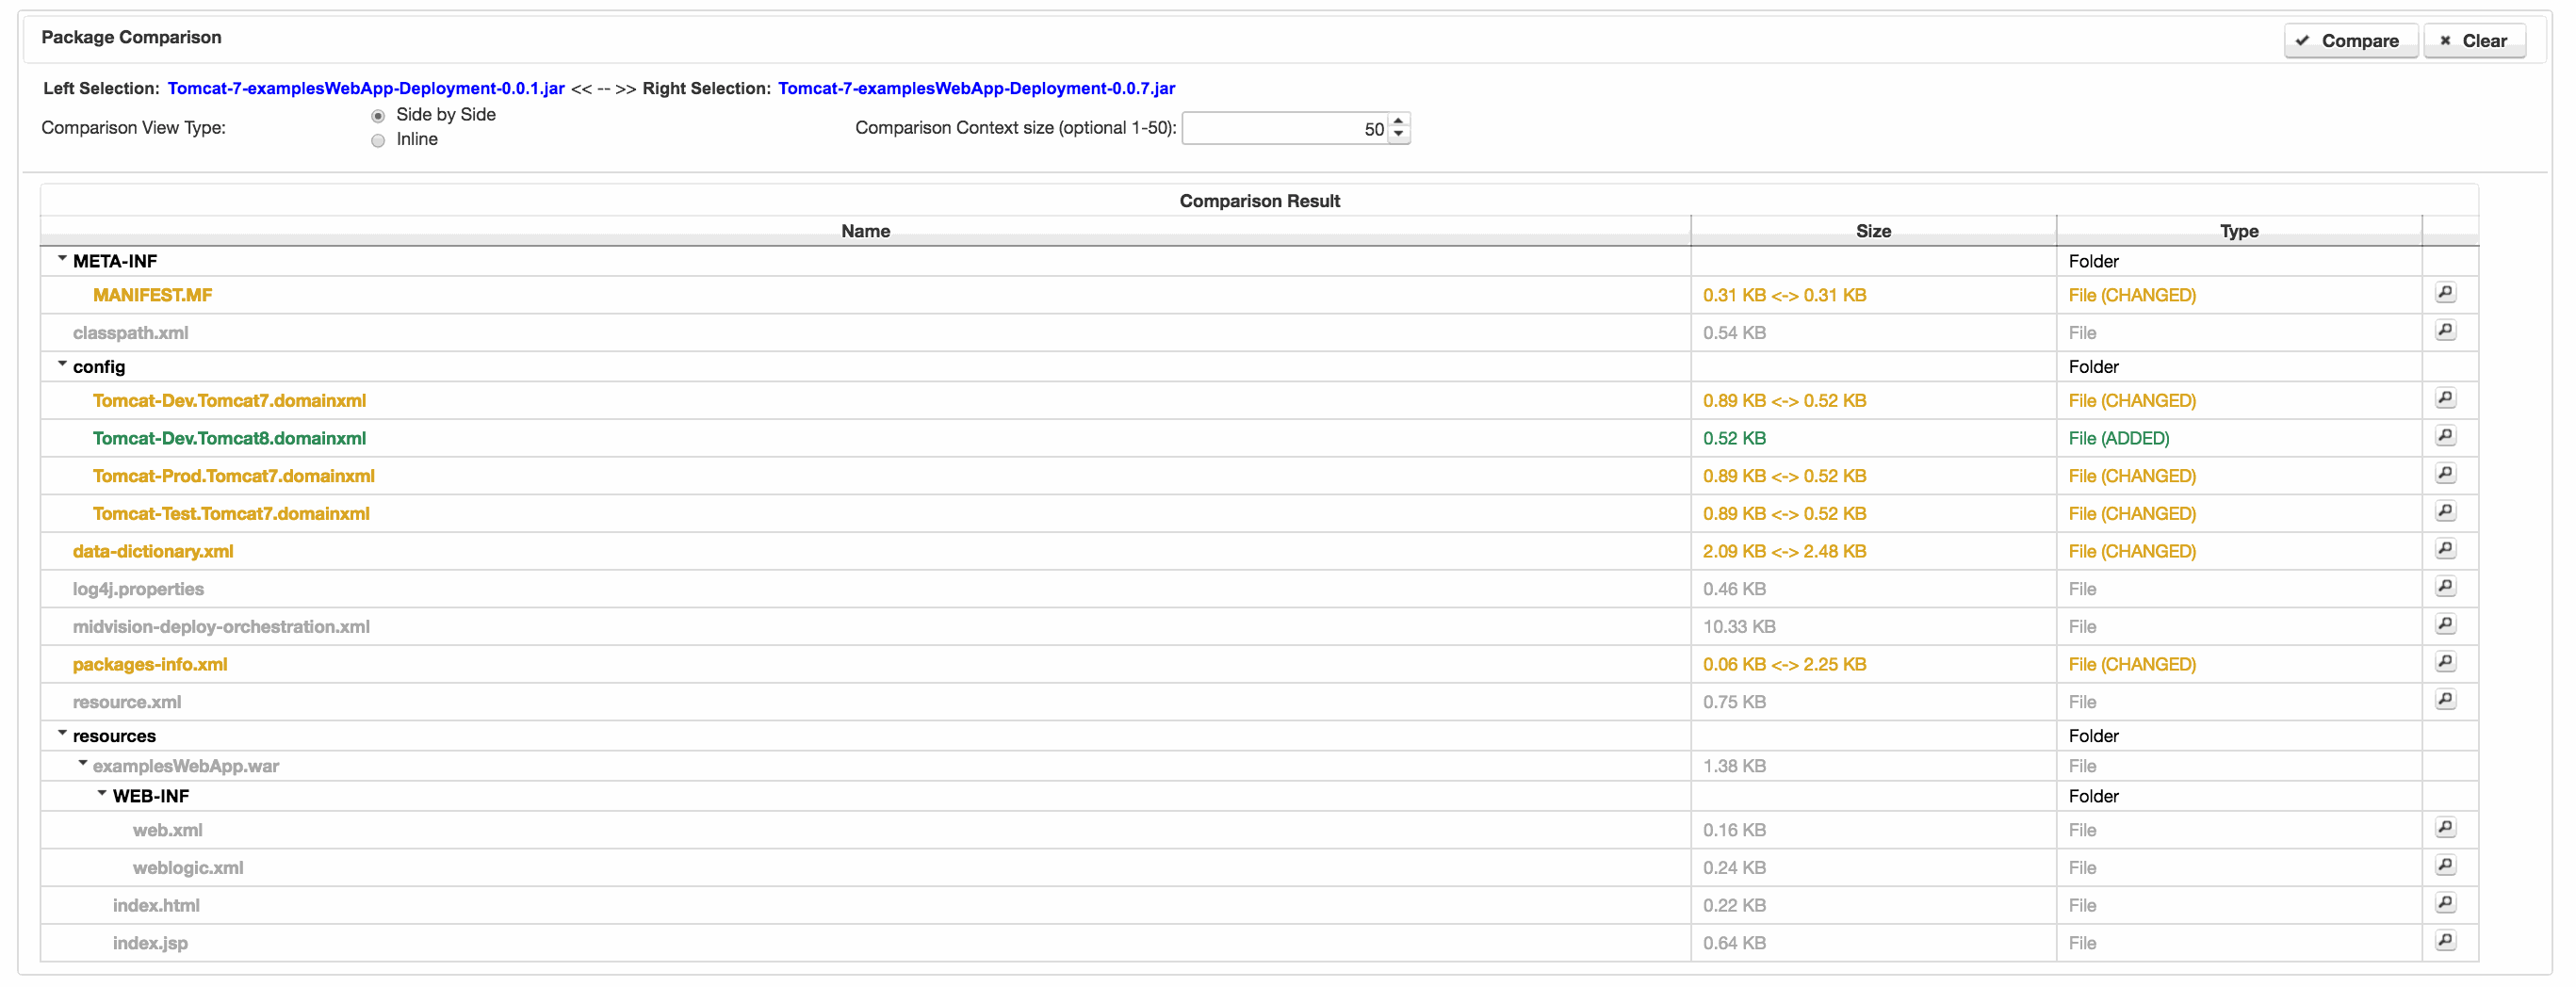Click the Comparison Result heading
The width and height of the screenshot is (2576, 987).
click(1259, 201)
